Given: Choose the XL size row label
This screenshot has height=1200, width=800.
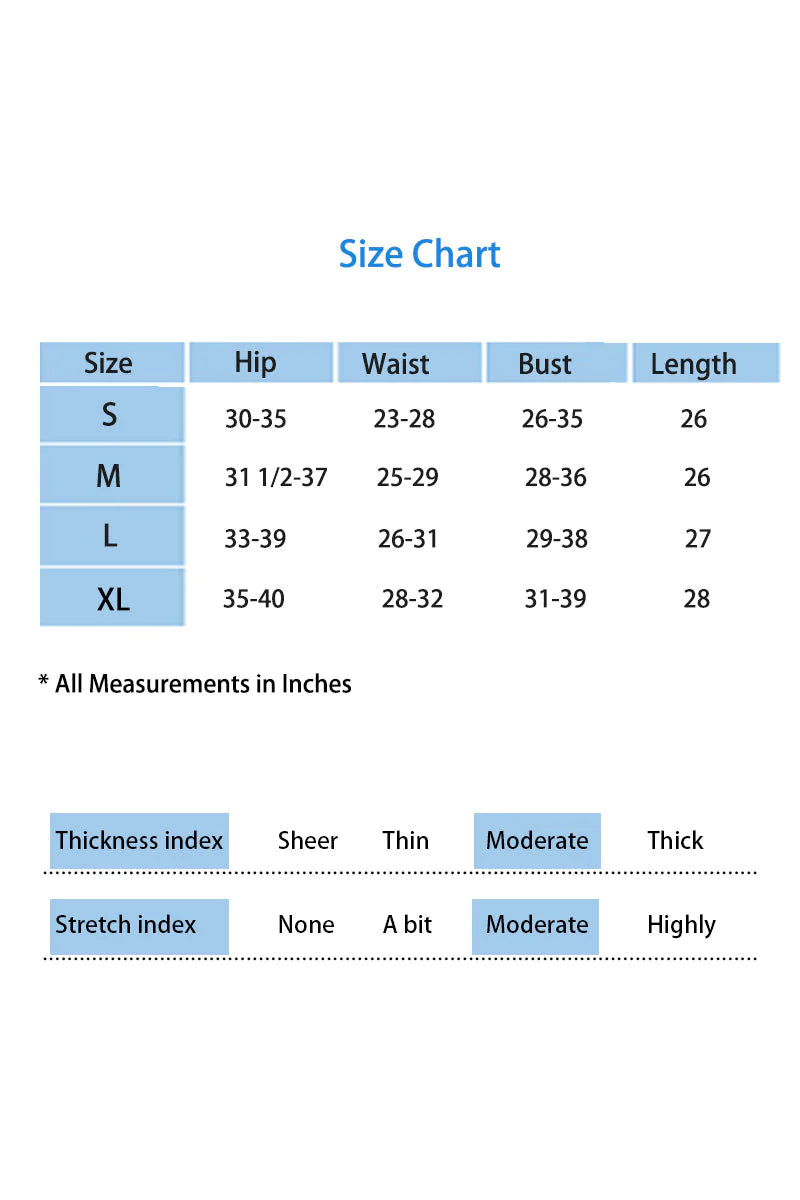Looking at the screenshot, I should coord(113,599).
